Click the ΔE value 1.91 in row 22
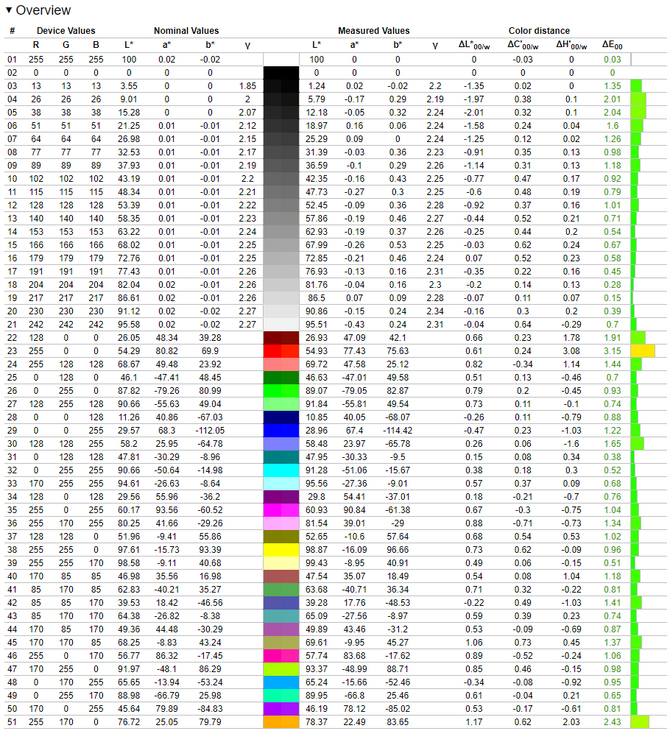 pyautogui.click(x=612, y=338)
